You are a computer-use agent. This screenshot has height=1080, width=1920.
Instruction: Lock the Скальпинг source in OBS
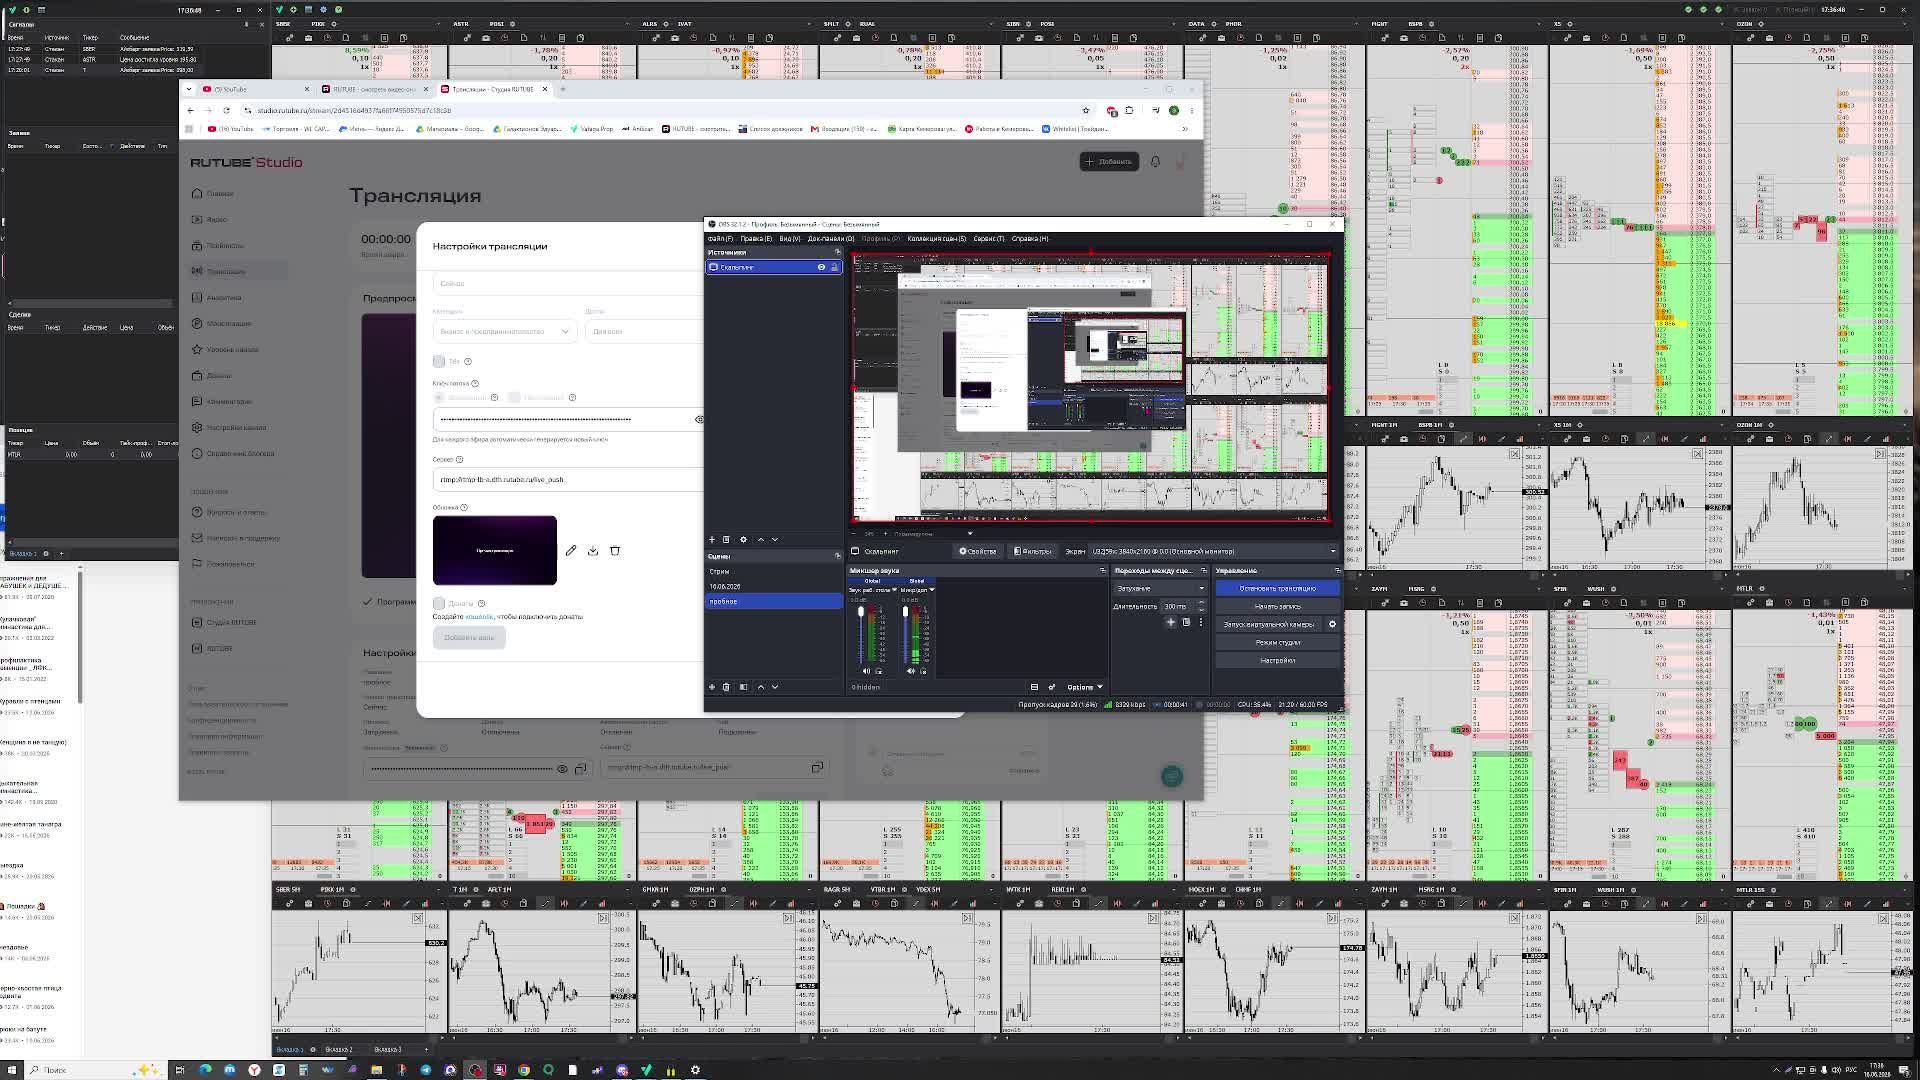(x=834, y=267)
